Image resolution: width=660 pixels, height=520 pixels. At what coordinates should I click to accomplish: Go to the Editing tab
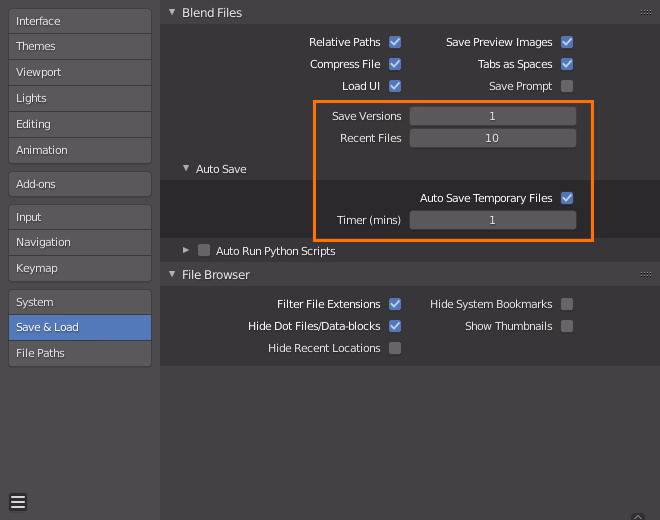80,125
